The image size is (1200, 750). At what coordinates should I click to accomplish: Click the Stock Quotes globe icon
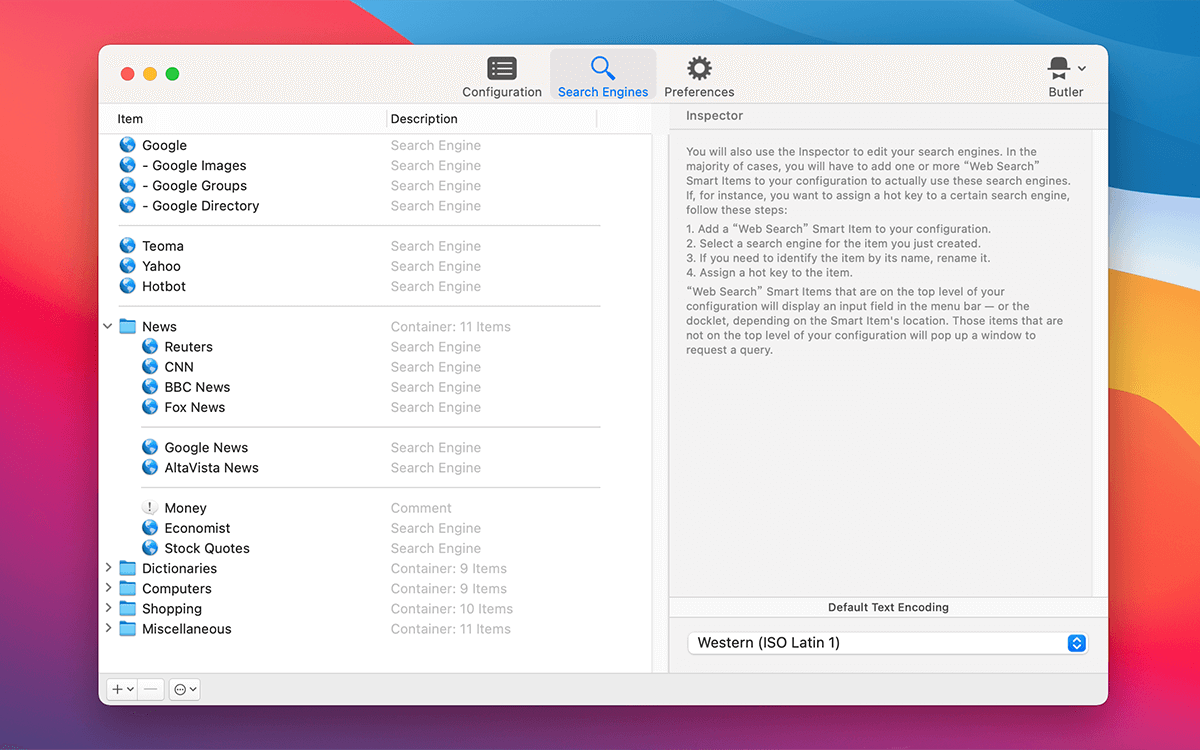(x=150, y=548)
